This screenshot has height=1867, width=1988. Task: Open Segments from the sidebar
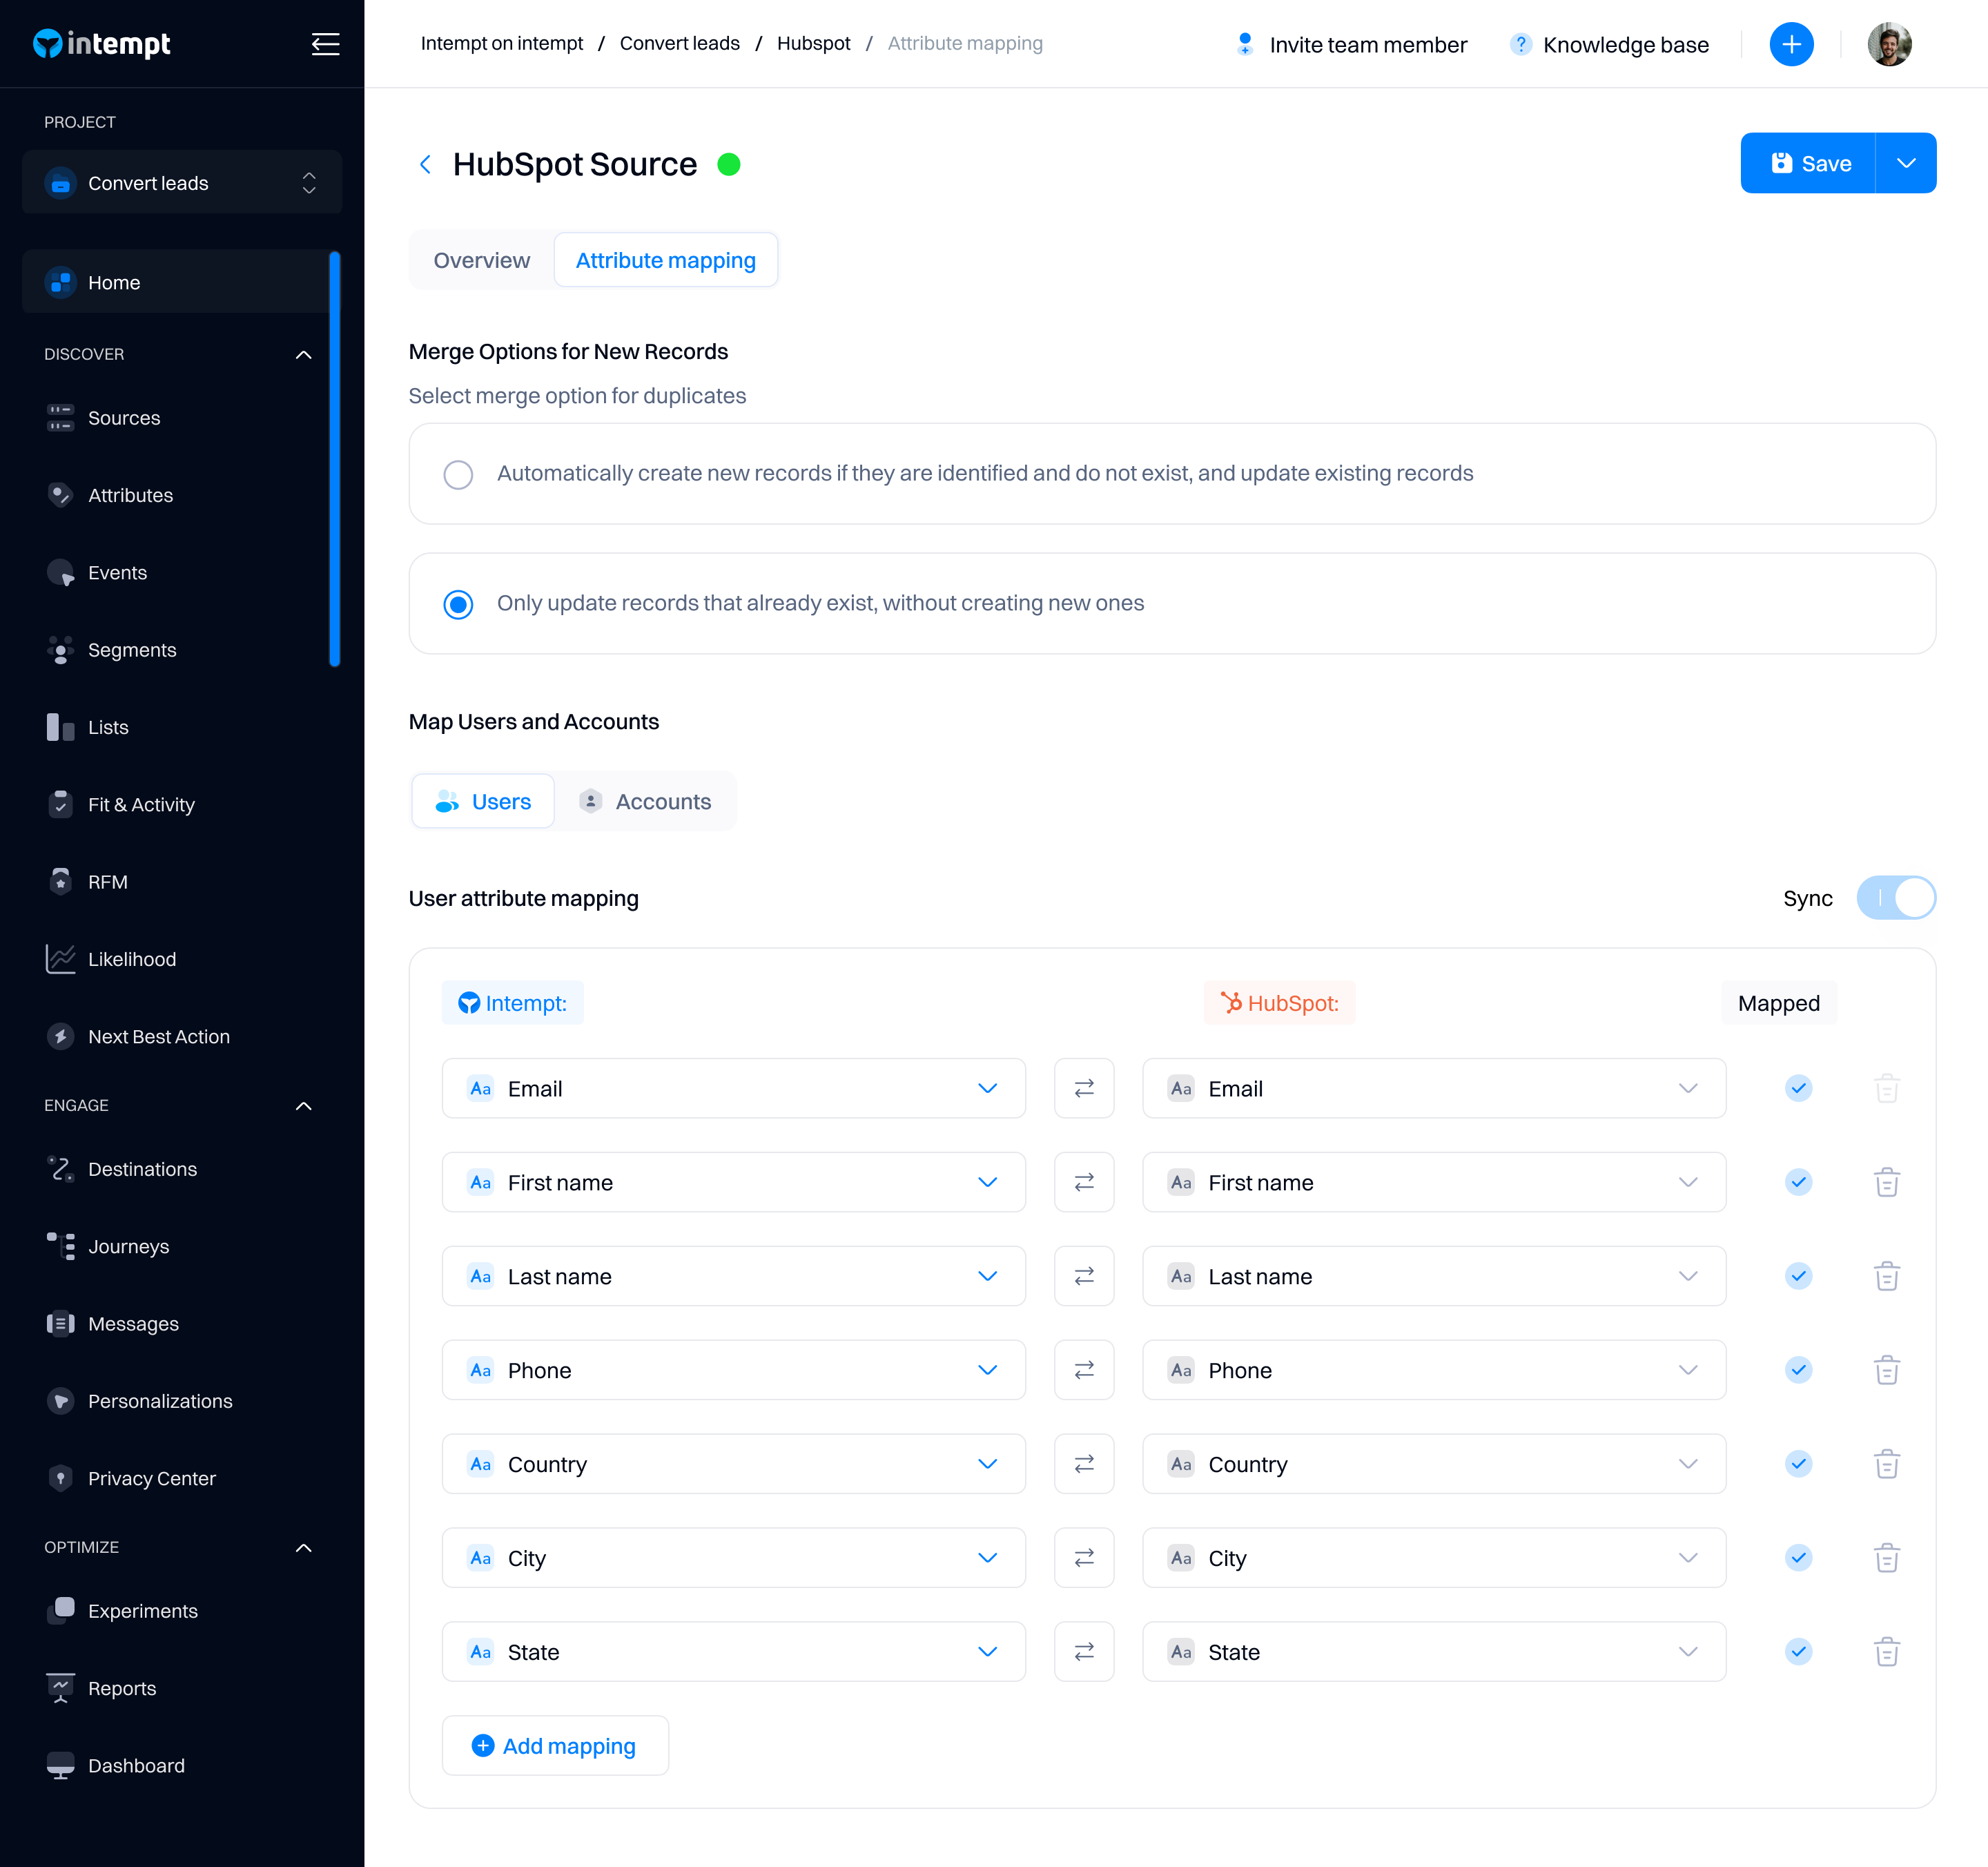coord(131,650)
